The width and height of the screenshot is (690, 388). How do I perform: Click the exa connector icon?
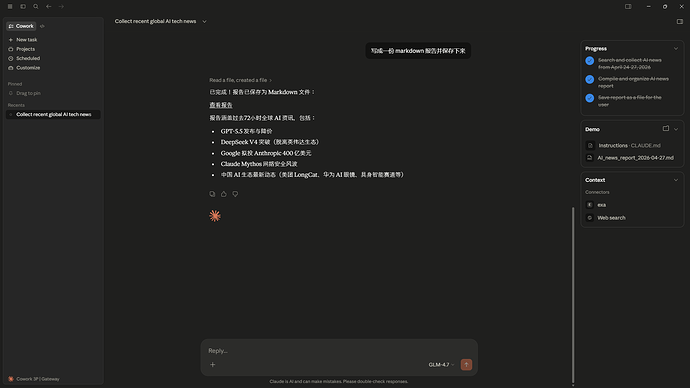(x=590, y=205)
